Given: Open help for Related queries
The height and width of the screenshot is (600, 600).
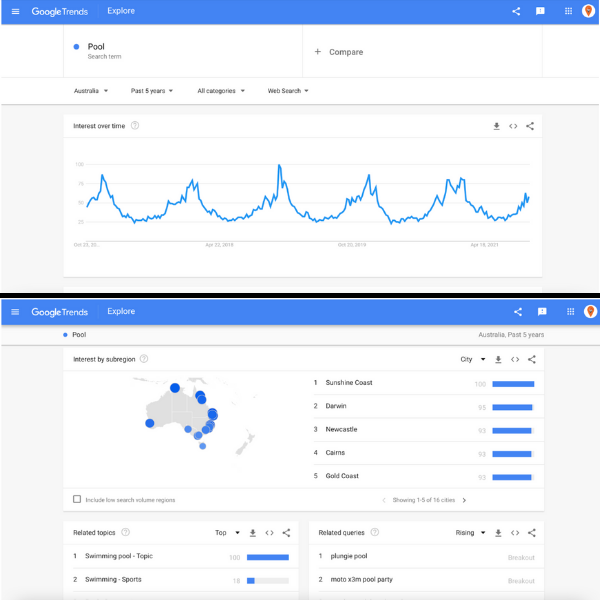Looking at the screenshot, I should pos(375,532).
